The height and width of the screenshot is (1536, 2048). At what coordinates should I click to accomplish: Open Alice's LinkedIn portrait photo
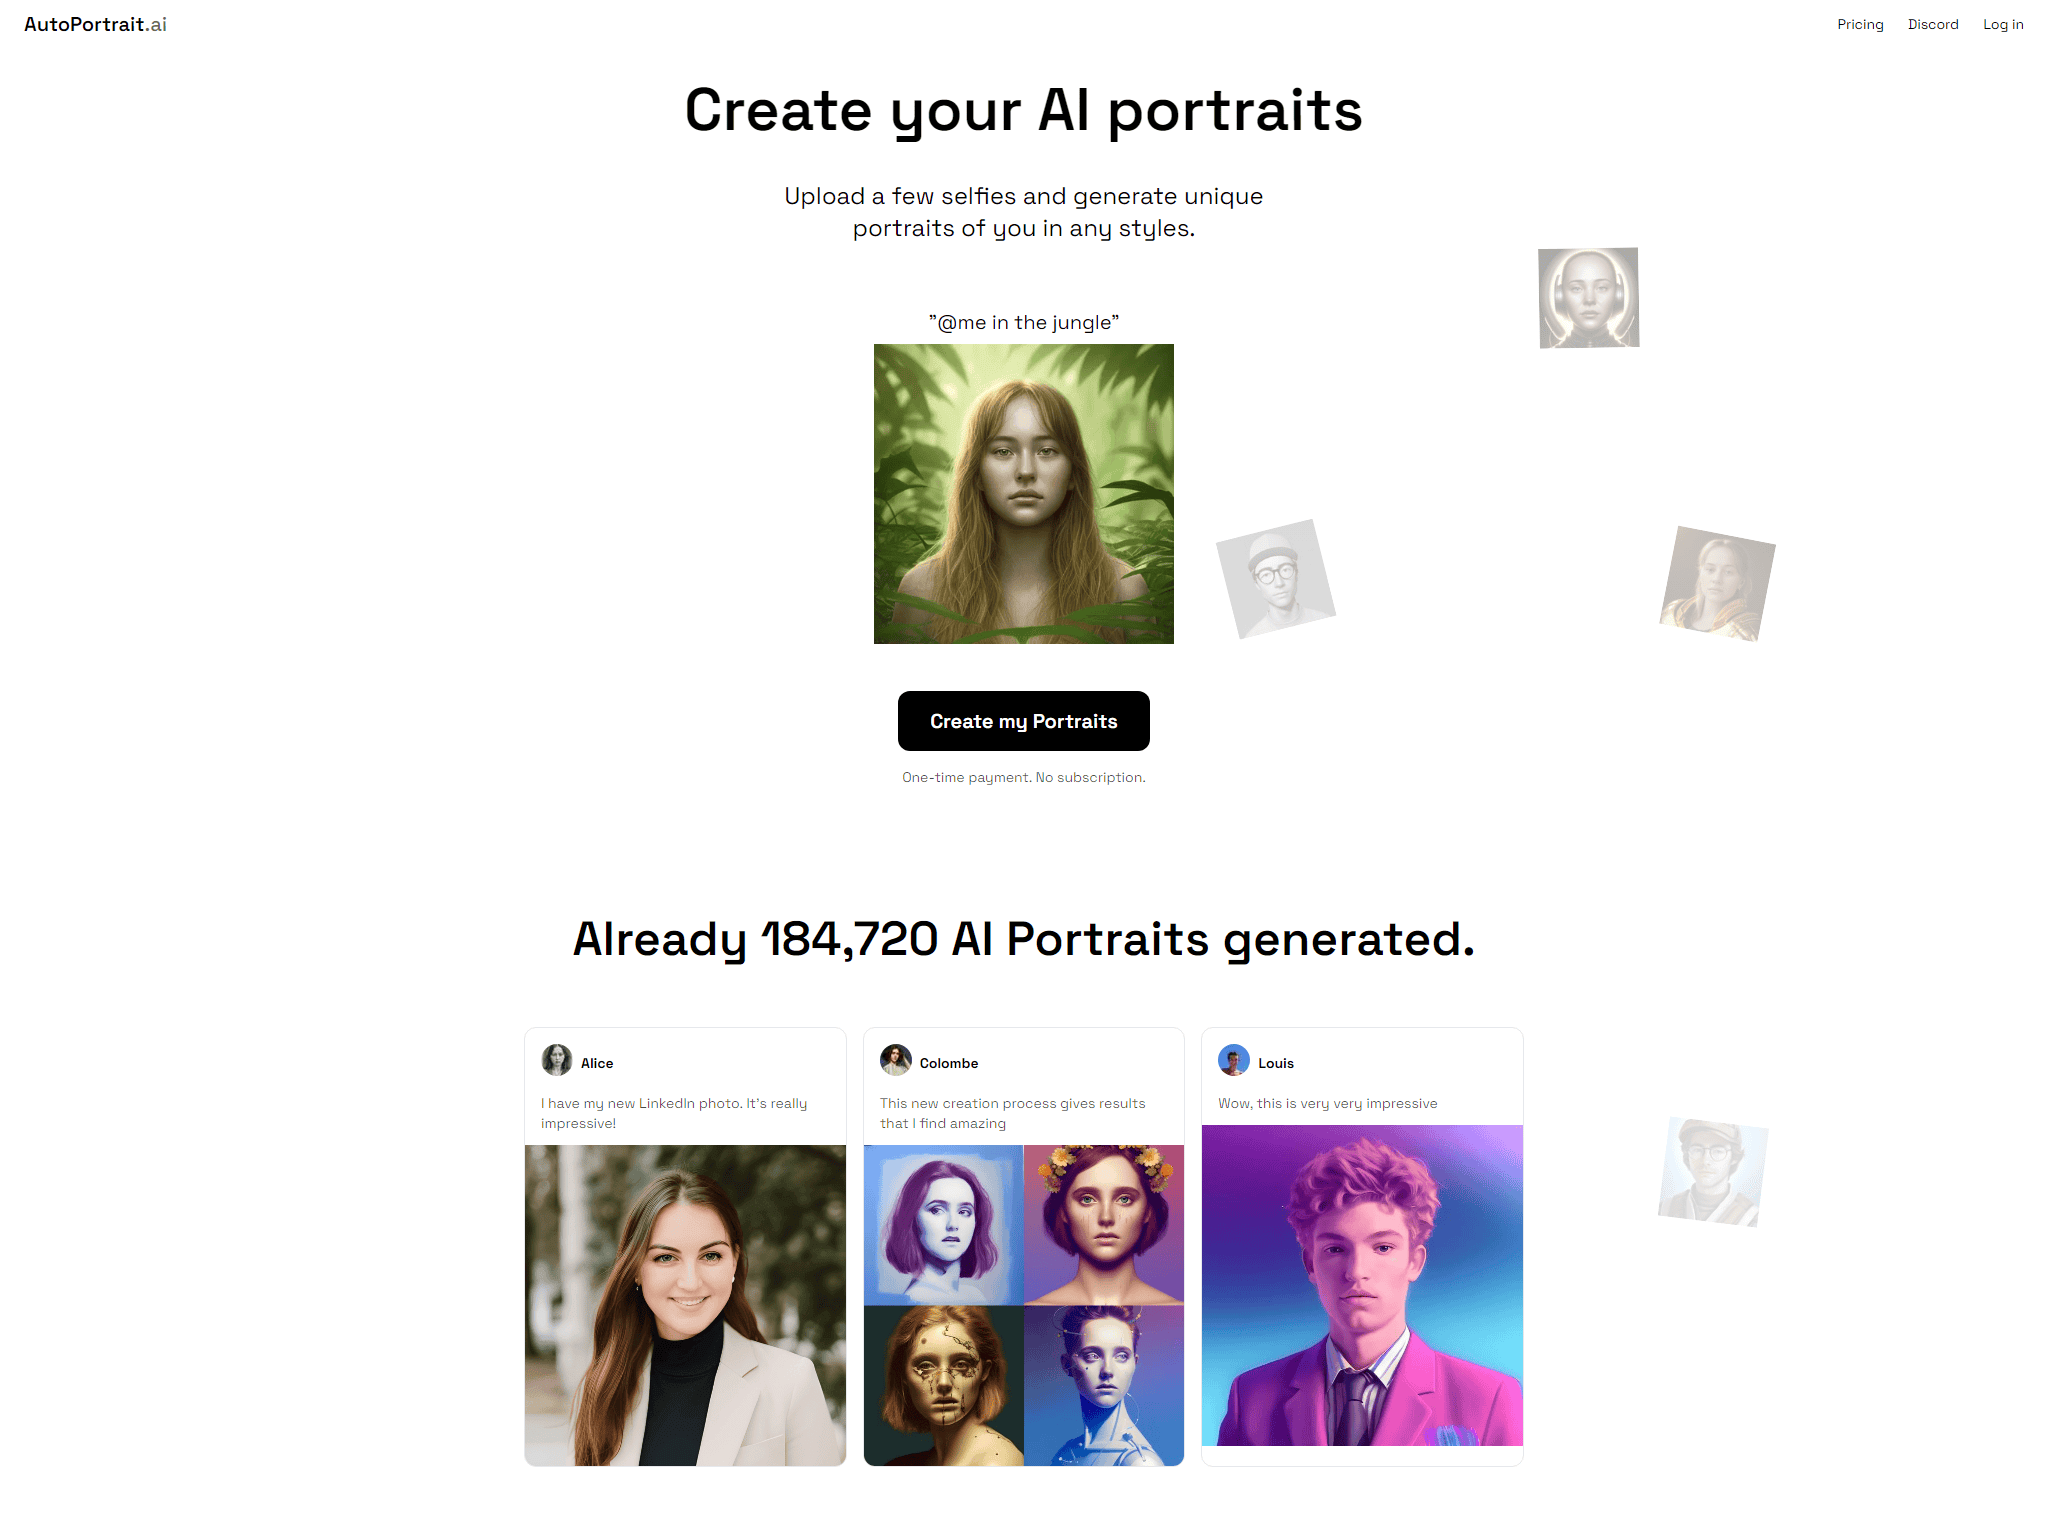tap(685, 1305)
